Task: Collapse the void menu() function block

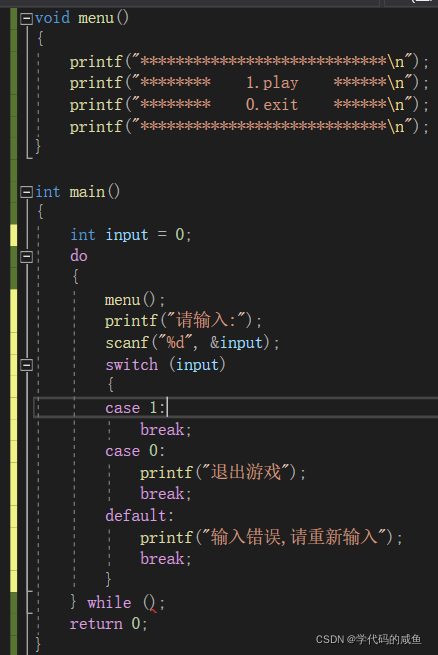Action: 26,18
